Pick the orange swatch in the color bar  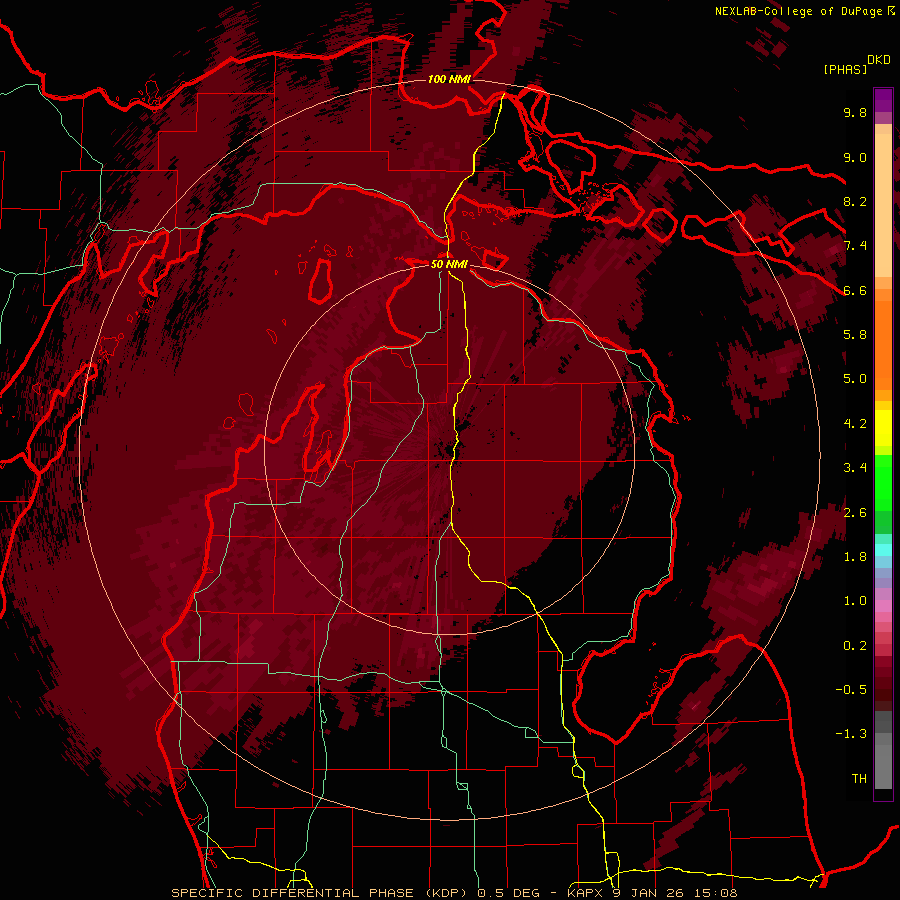[x=883, y=345]
